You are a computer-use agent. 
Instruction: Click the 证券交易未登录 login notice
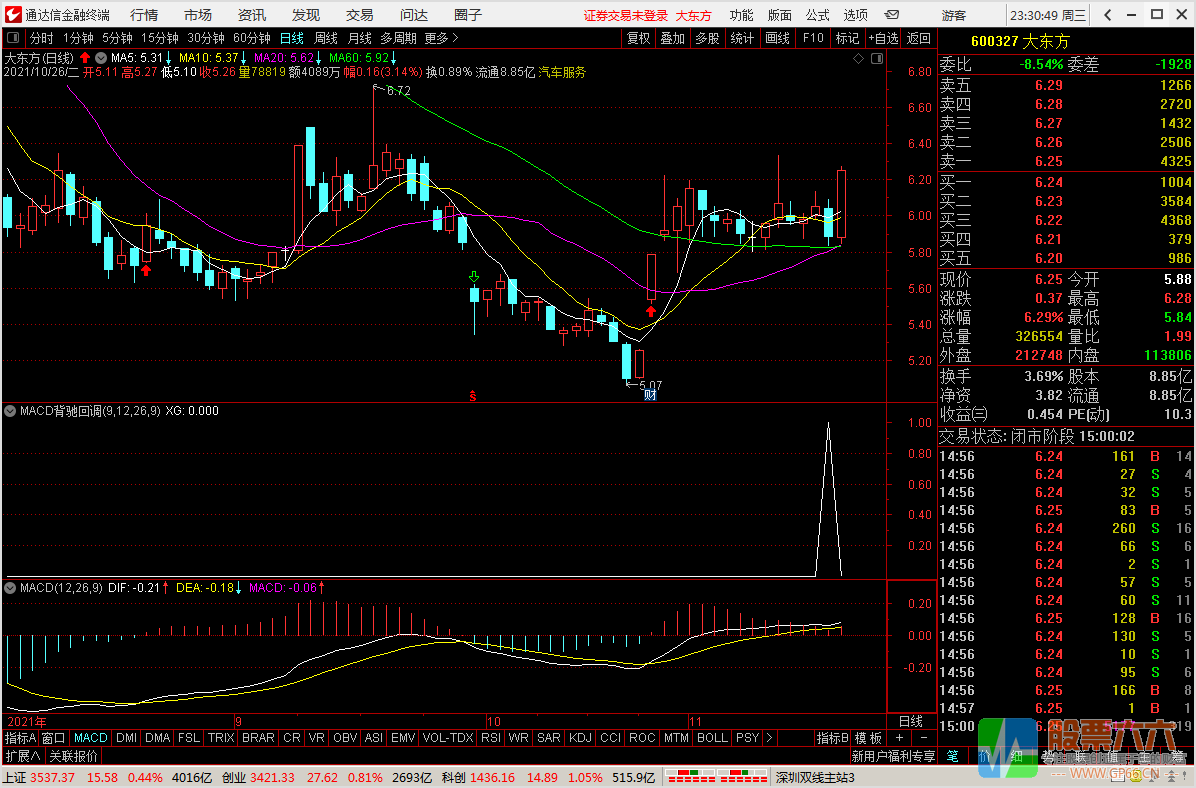(x=625, y=15)
